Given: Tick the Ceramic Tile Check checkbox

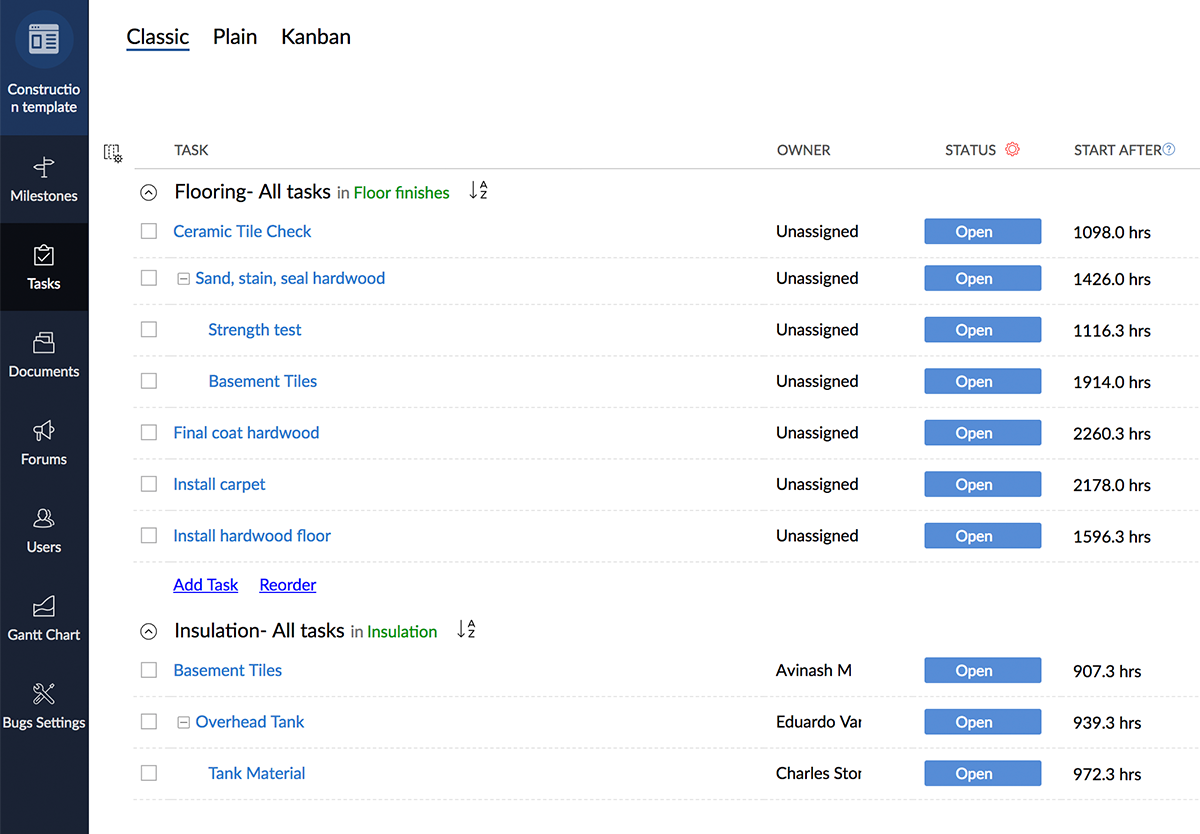Looking at the screenshot, I should coord(149,231).
